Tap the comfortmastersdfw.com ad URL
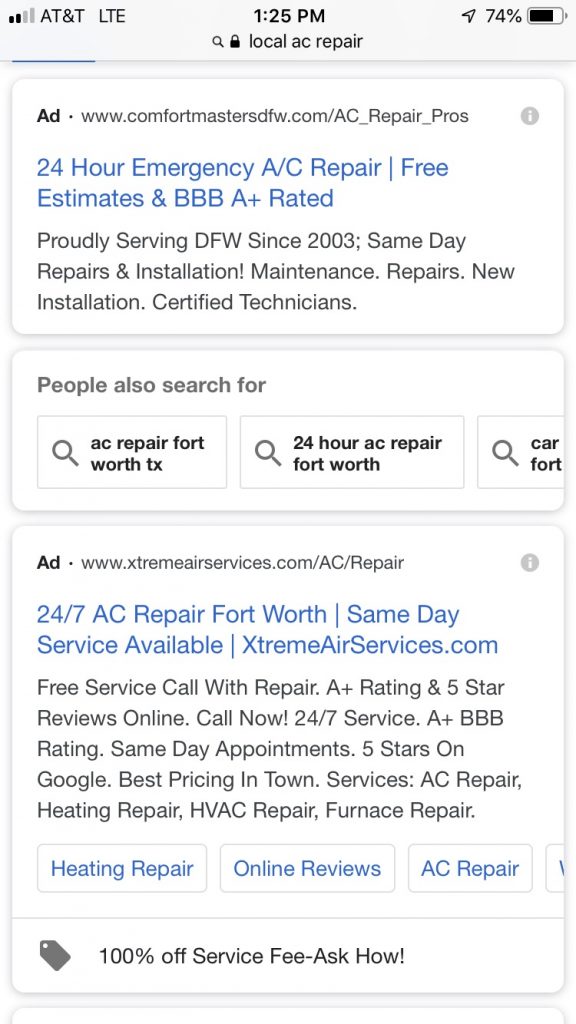576x1024 pixels. pos(274,116)
